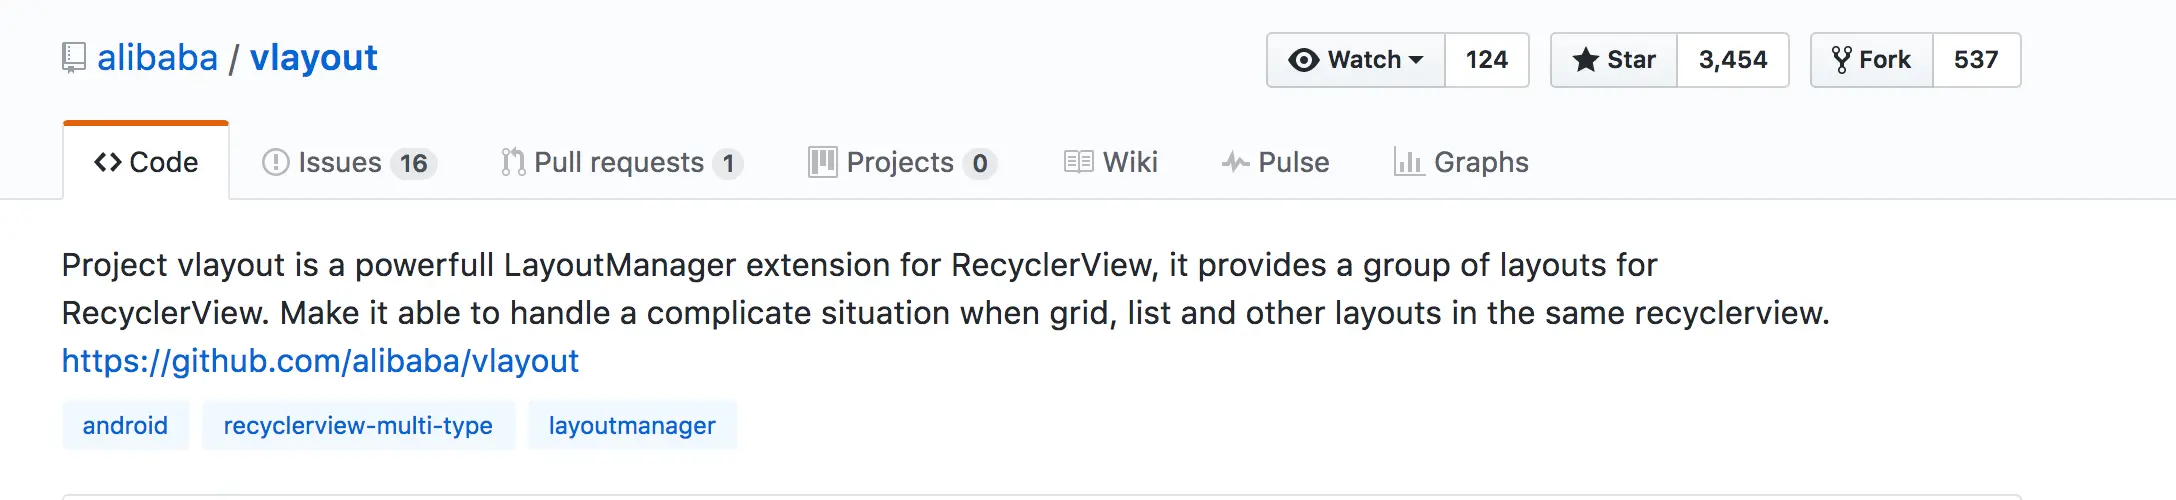Fork the vlayout repository

[1872, 60]
